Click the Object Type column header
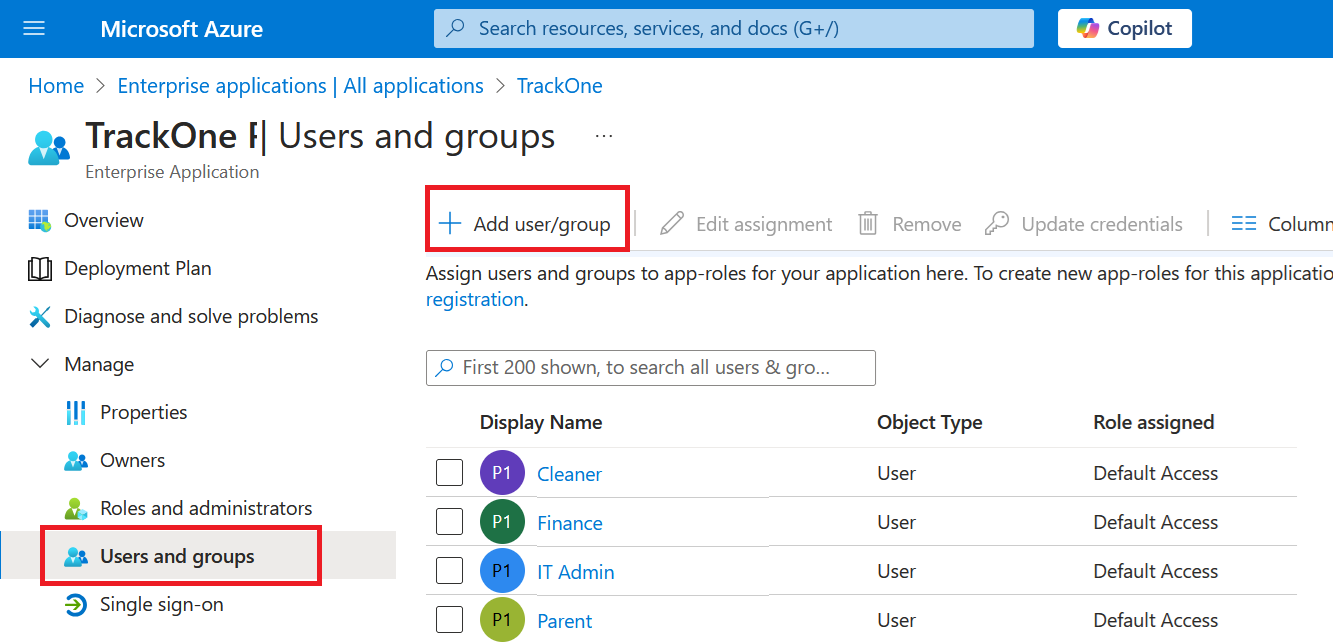1333x643 pixels. tap(930, 422)
